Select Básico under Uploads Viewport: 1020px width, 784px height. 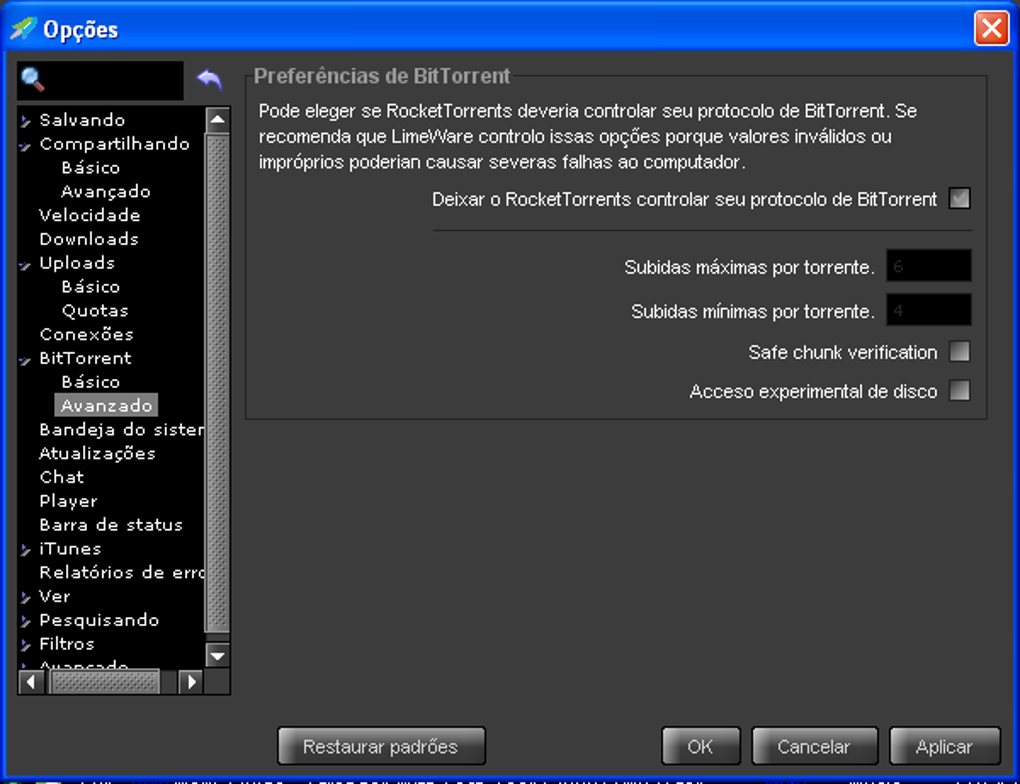point(90,286)
